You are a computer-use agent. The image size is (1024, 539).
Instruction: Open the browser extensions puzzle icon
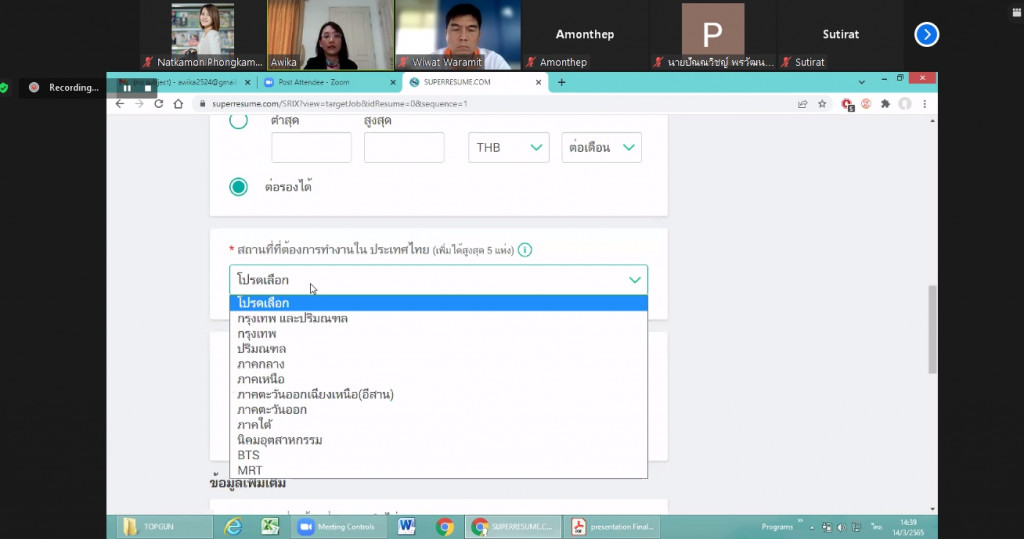coord(885,103)
